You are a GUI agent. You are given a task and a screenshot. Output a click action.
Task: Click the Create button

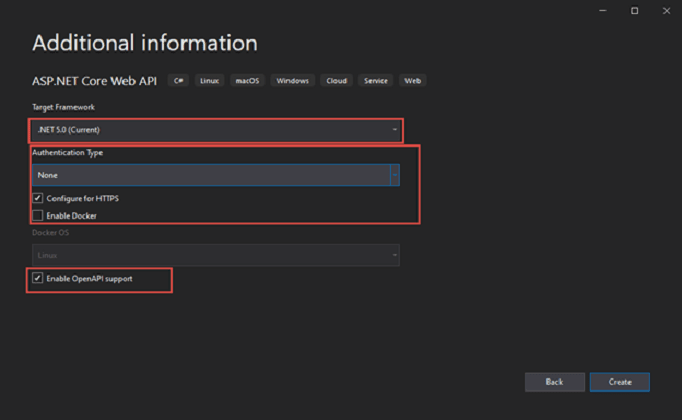point(619,381)
